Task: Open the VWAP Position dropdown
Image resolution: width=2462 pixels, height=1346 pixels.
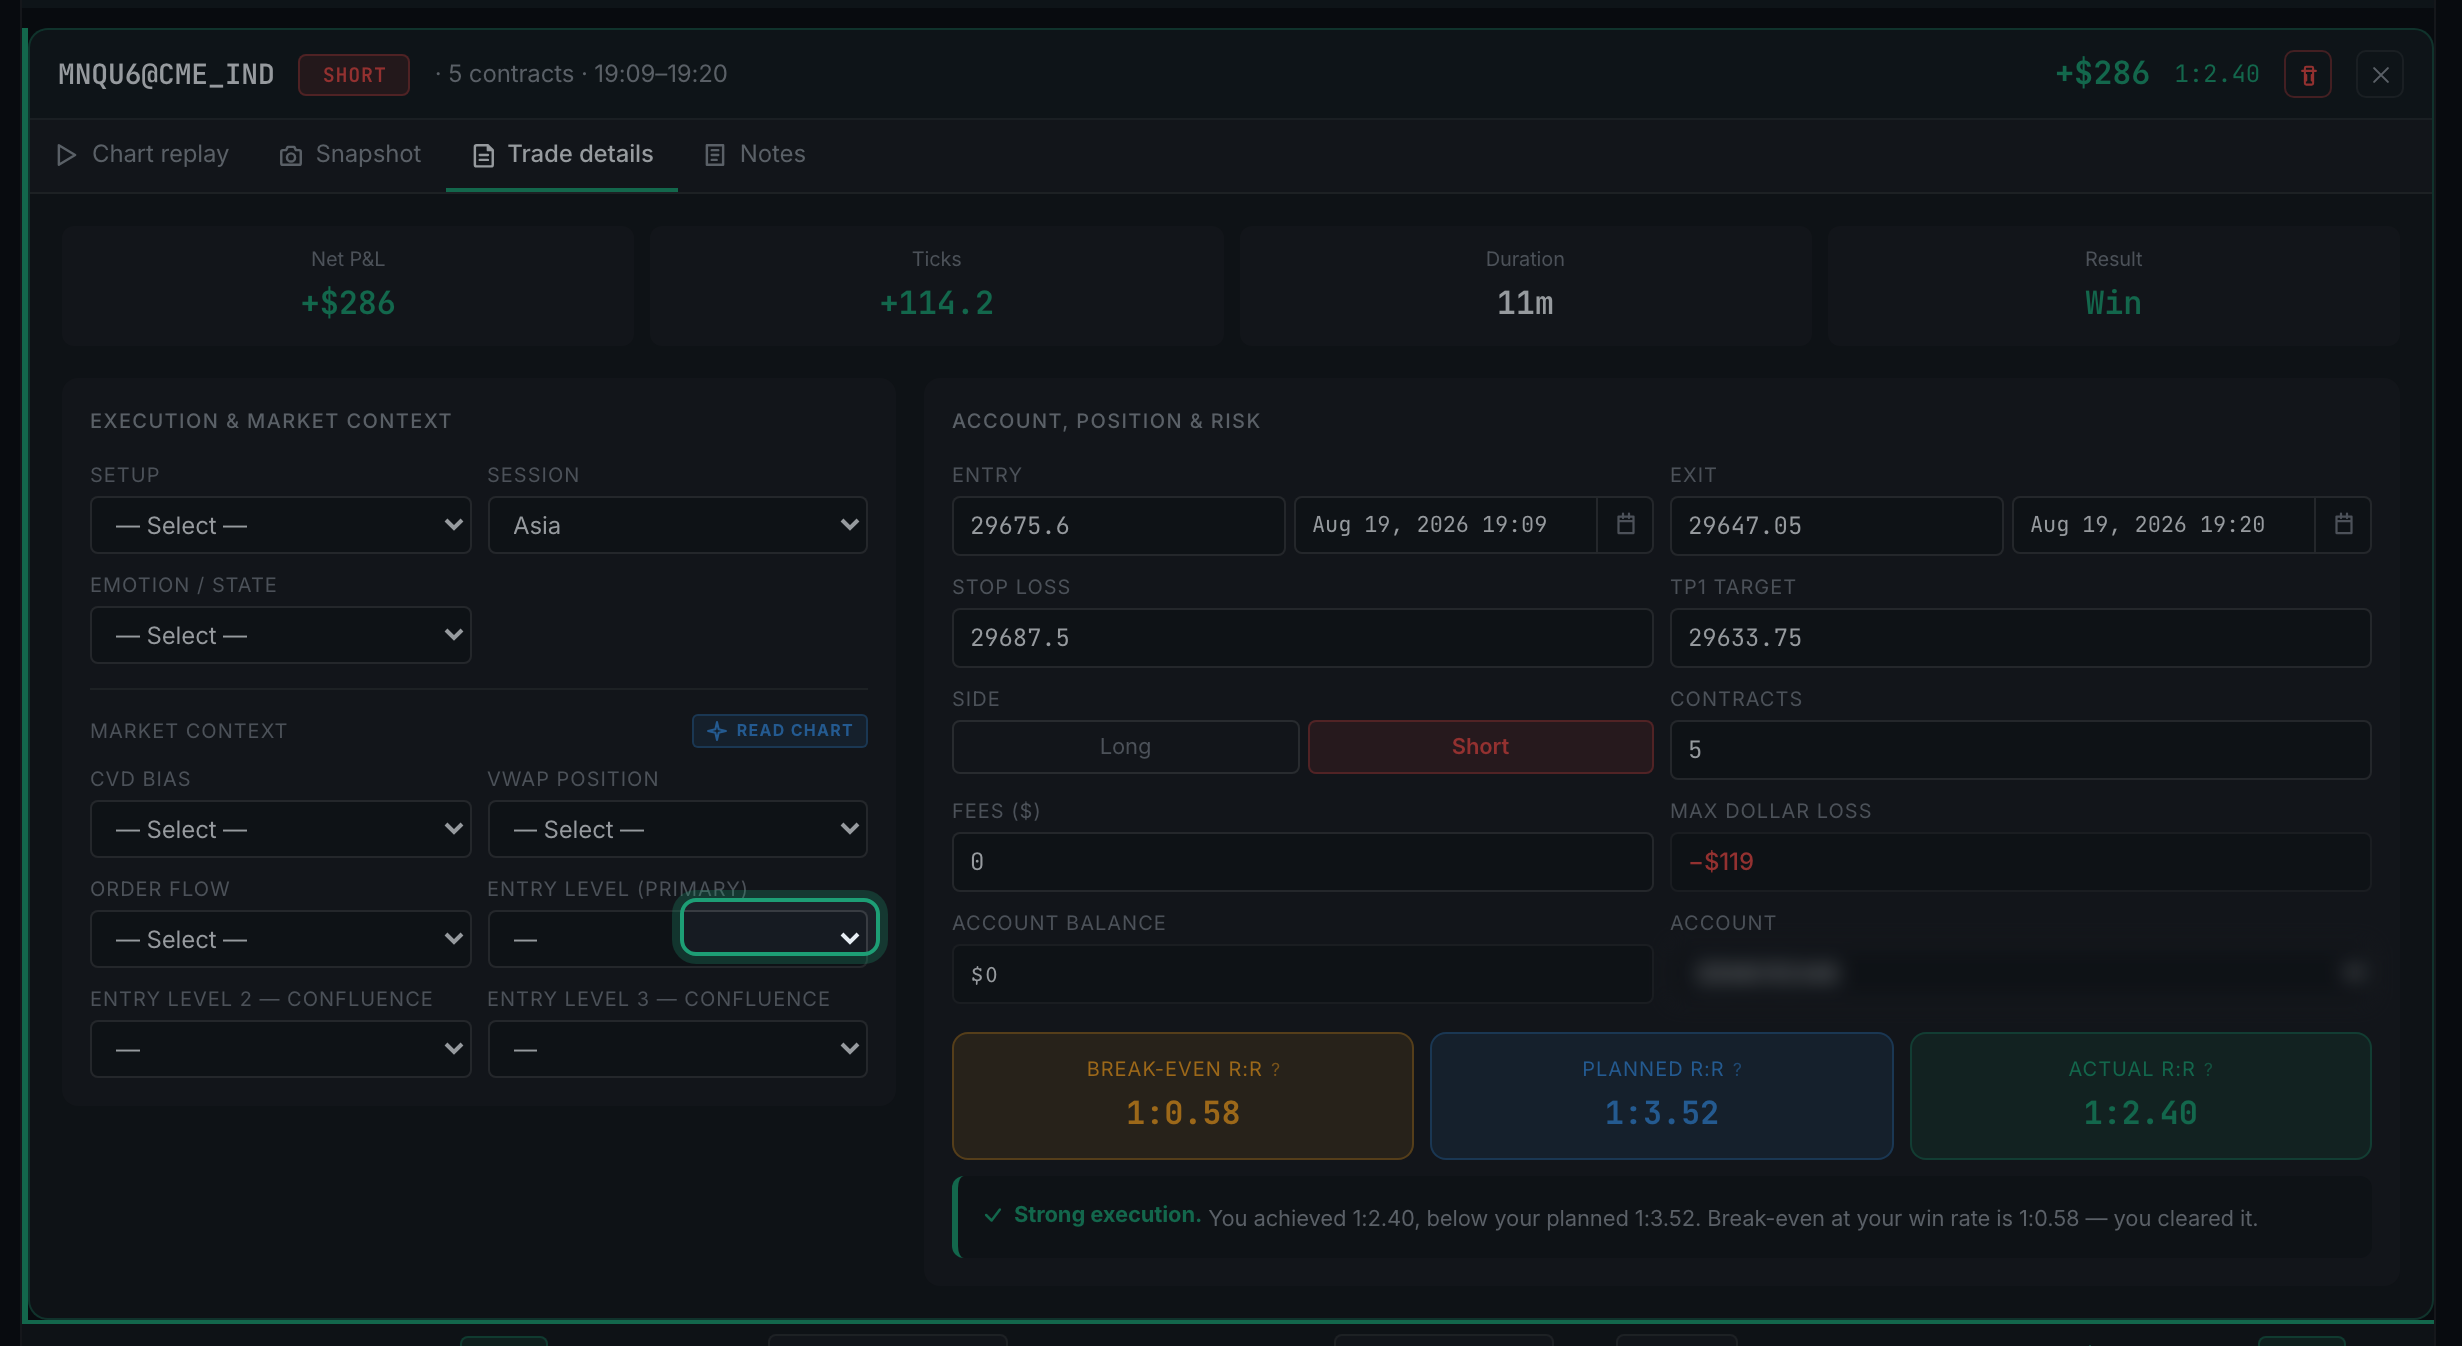Action: pos(678,829)
